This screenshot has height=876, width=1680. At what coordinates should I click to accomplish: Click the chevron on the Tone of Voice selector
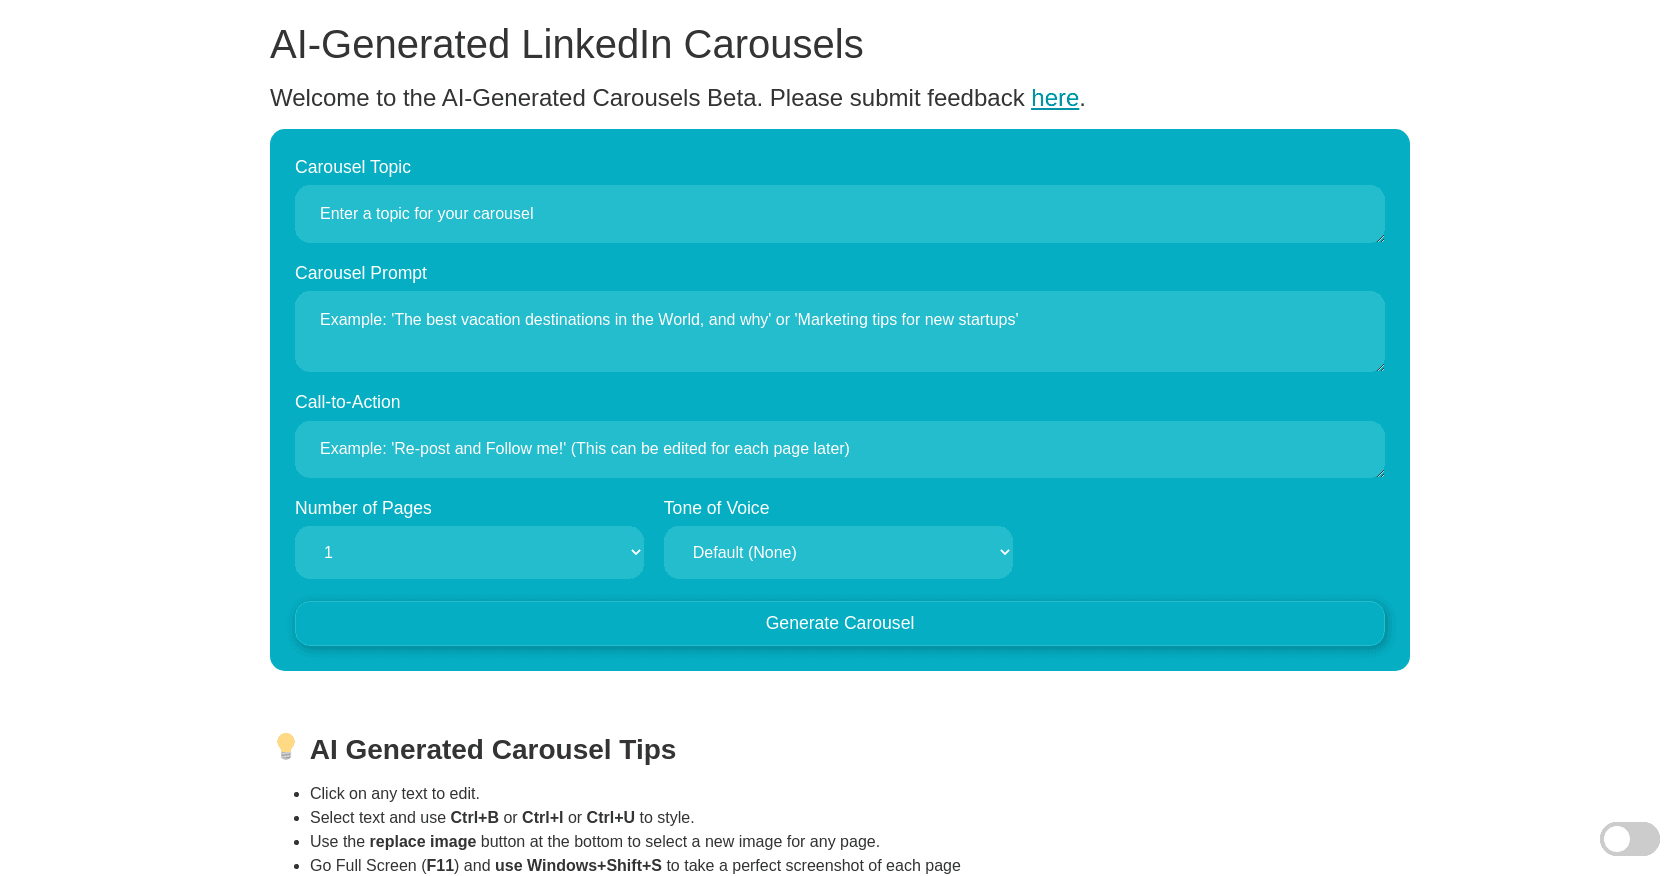[x=1004, y=552]
